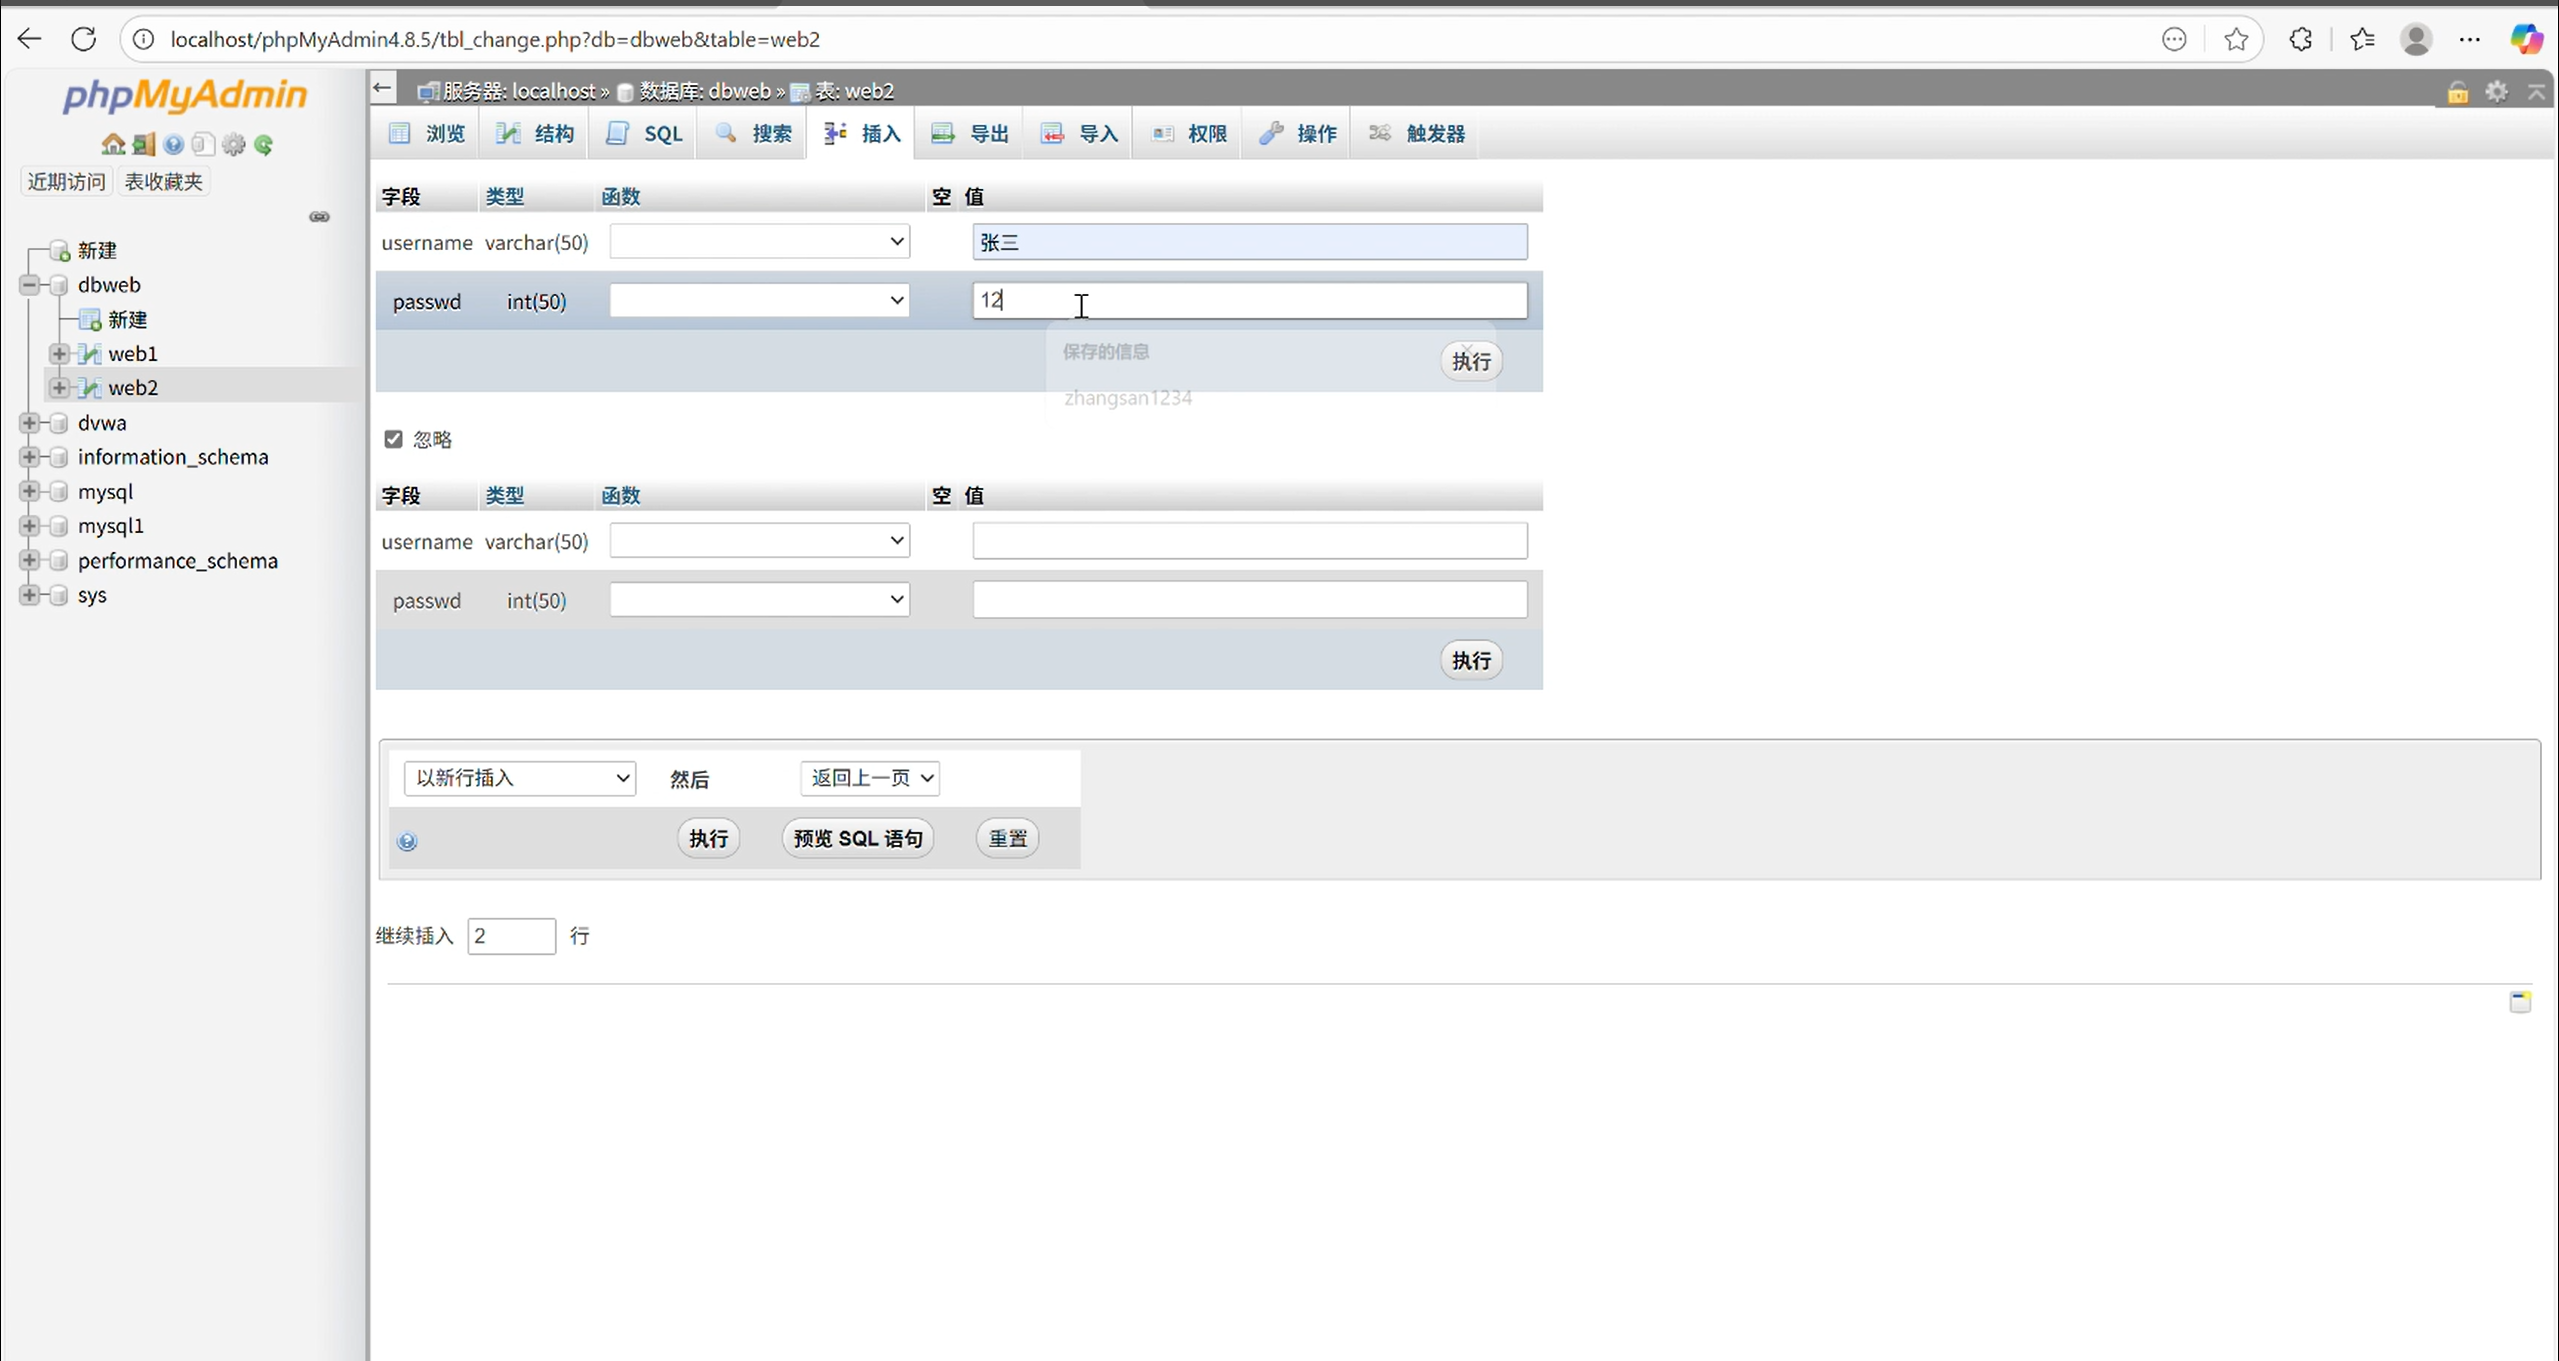Open navigation panel settings gear icon
Viewport: 2559px width, 1361px height.
point(234,145)
